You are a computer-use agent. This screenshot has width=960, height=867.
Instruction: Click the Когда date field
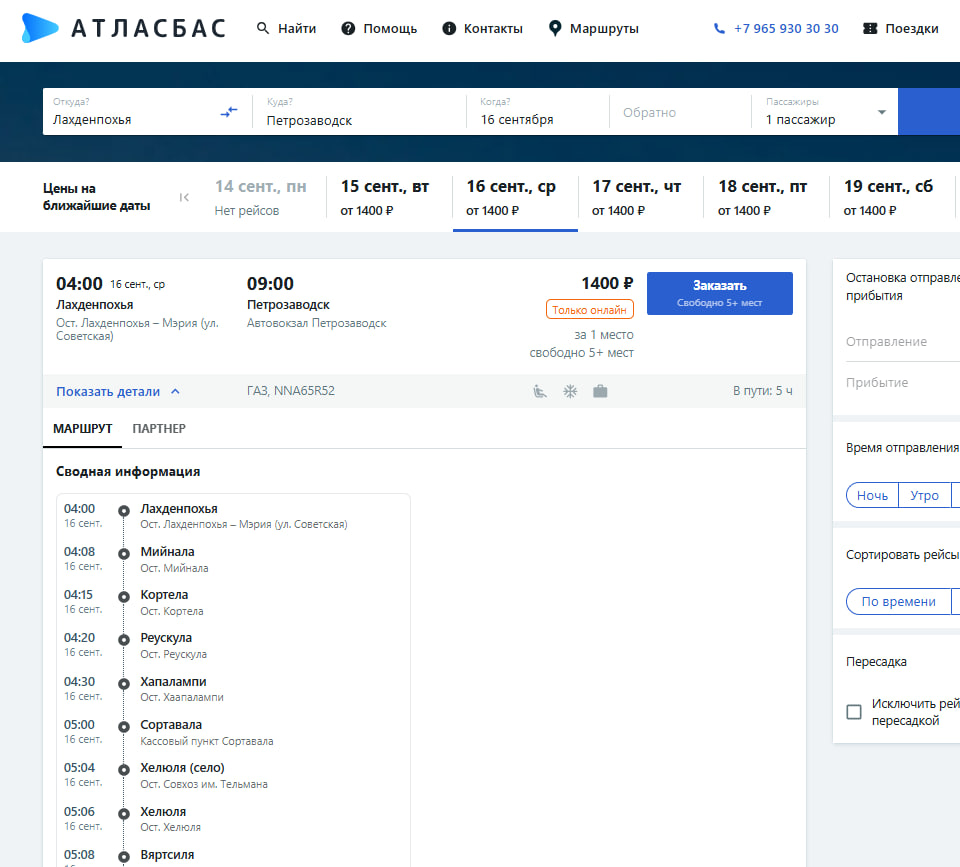[538, 111]
